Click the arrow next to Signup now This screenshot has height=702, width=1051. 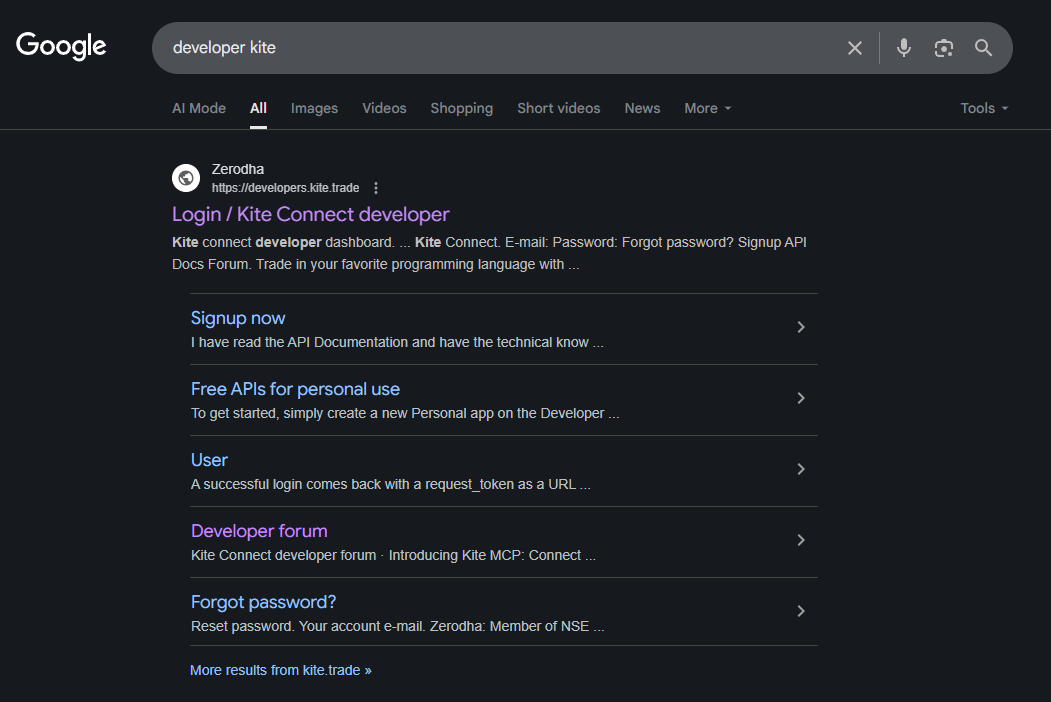(x=800, y=327)
